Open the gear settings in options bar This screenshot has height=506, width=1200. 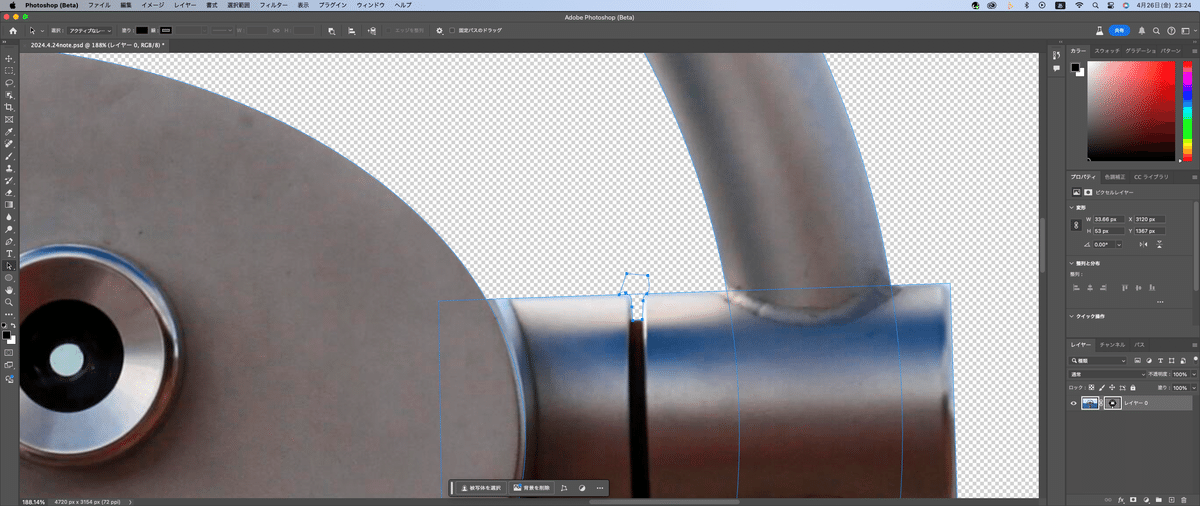[x=439, y=31]
